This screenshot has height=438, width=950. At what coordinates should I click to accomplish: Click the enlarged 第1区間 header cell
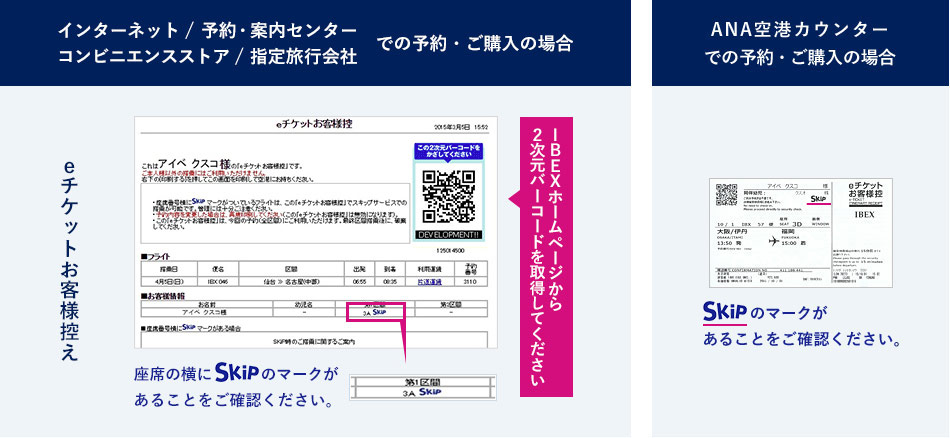click(422, 383)
